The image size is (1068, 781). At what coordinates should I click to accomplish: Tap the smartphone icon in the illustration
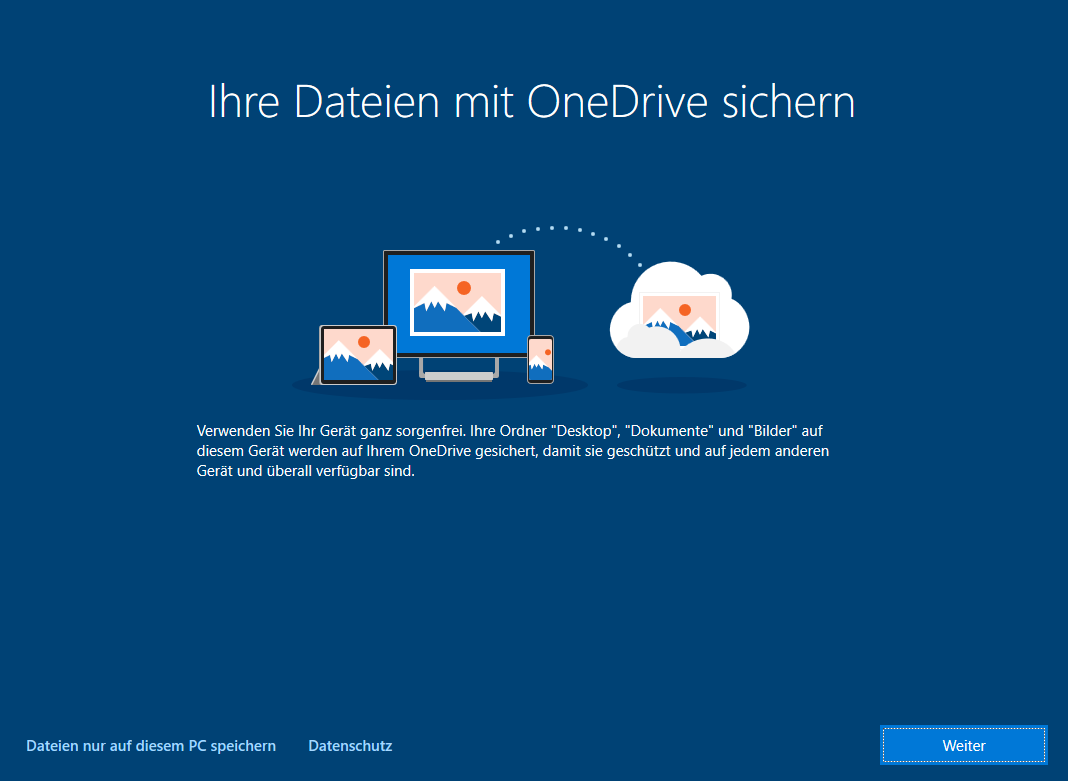(540, 360)
